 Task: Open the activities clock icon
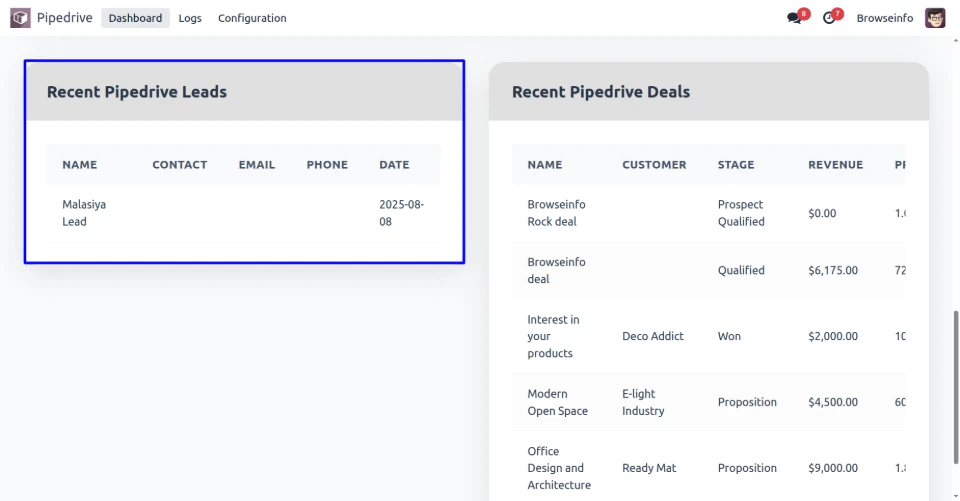click(x=828, y=18)
